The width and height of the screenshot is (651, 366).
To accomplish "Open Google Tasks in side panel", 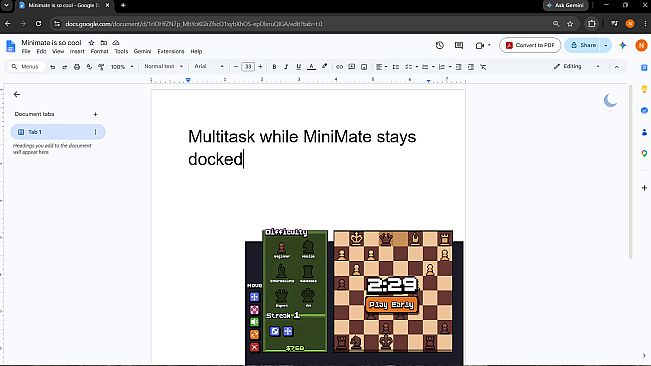I will pos(644,110).
